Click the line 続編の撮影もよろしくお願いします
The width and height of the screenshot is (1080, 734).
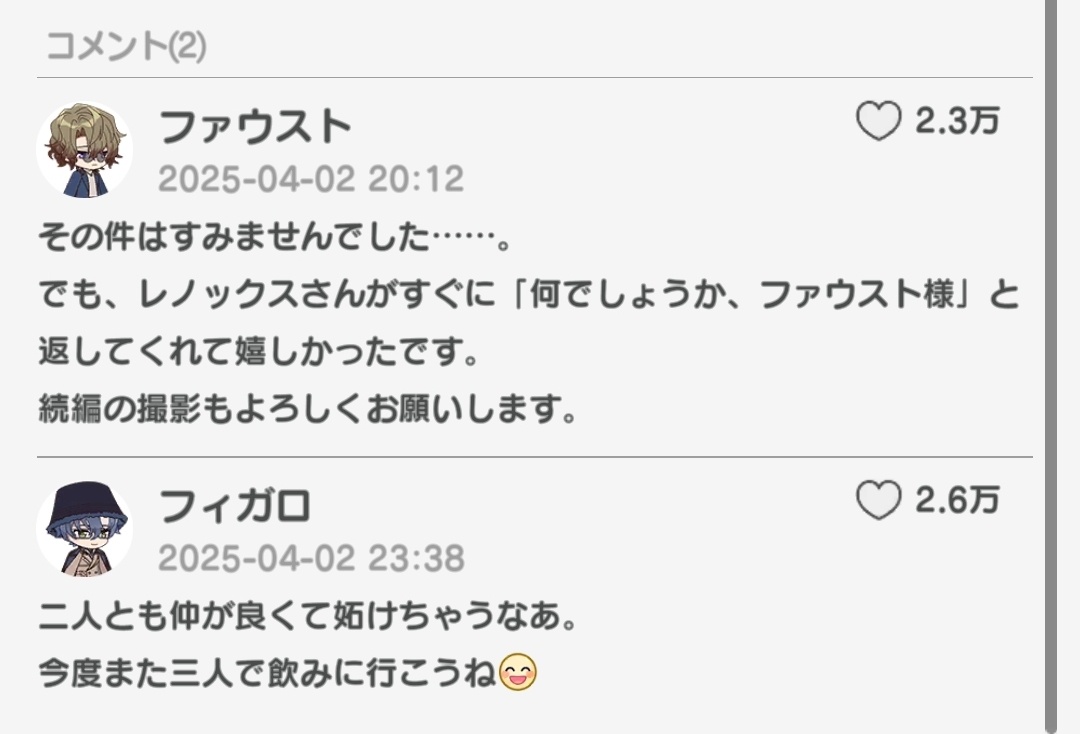click(307, 409)
